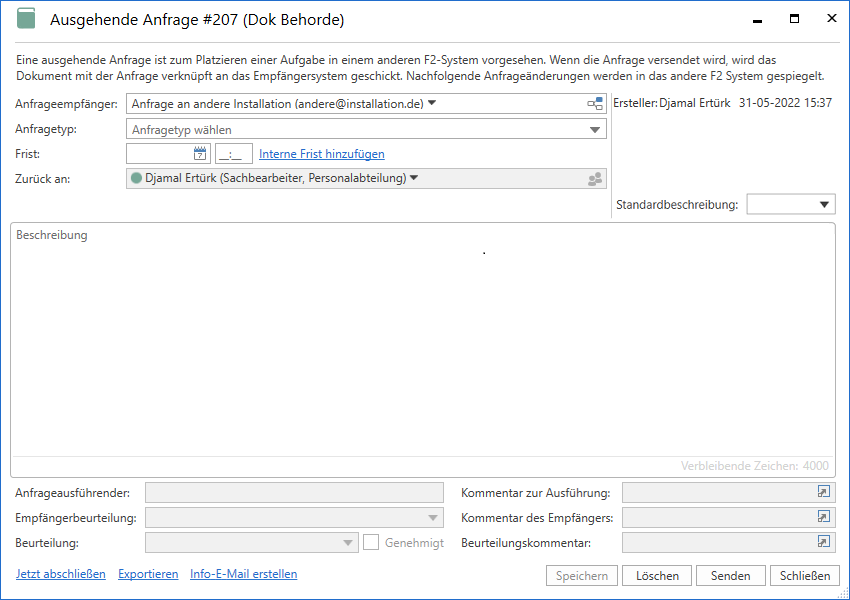Image resolution: width=850 pixels, height=600 pixels.
Task: Click the Jetzt abschließen link
Action: pos(60,574)
